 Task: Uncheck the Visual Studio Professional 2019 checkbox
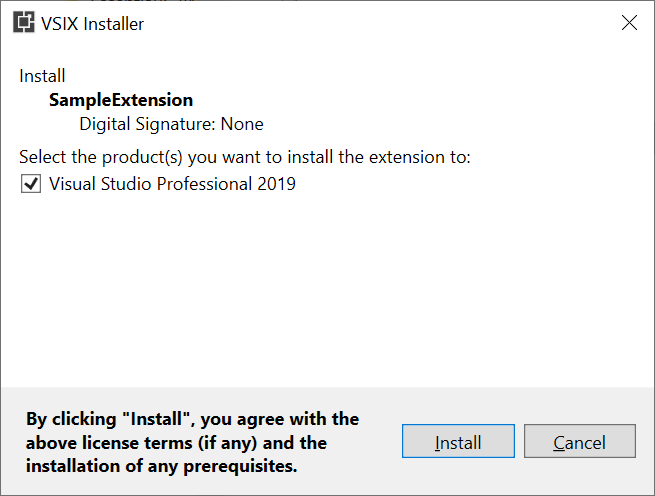coord(31,184)
